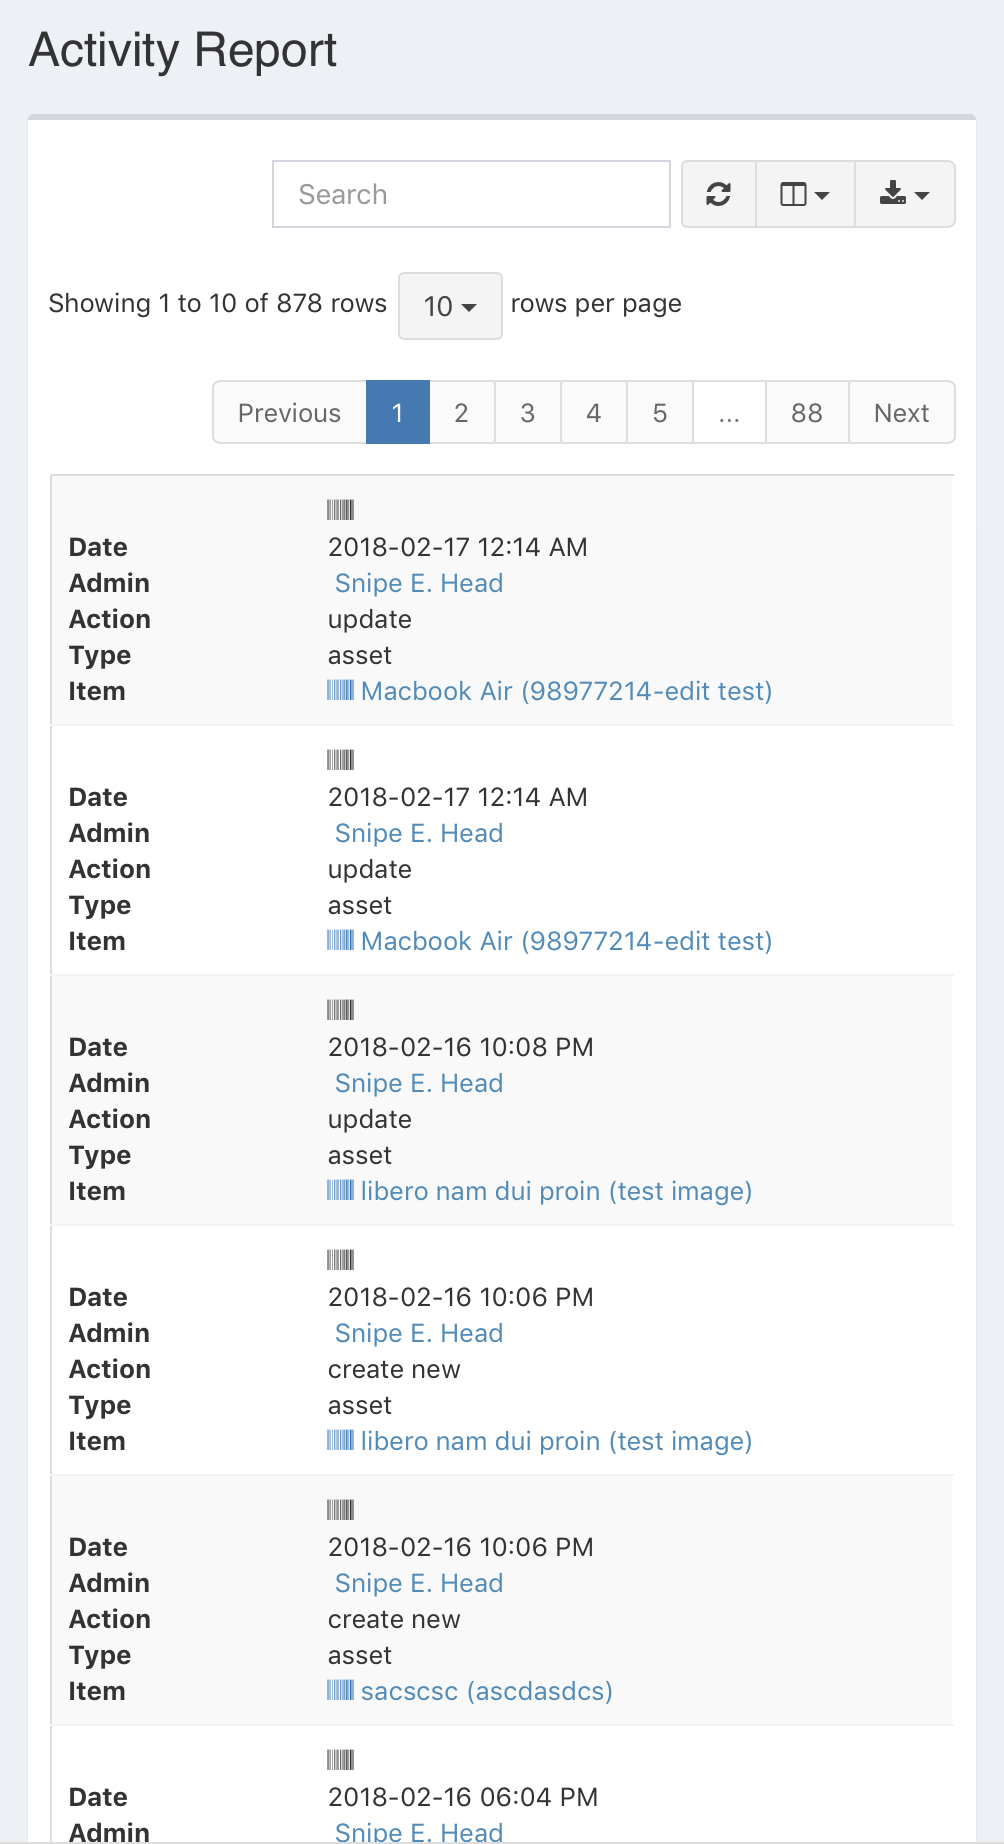Click the refresh icon to reload the table
This screenshot has height=1844, width=1004.
coord(718,194)
